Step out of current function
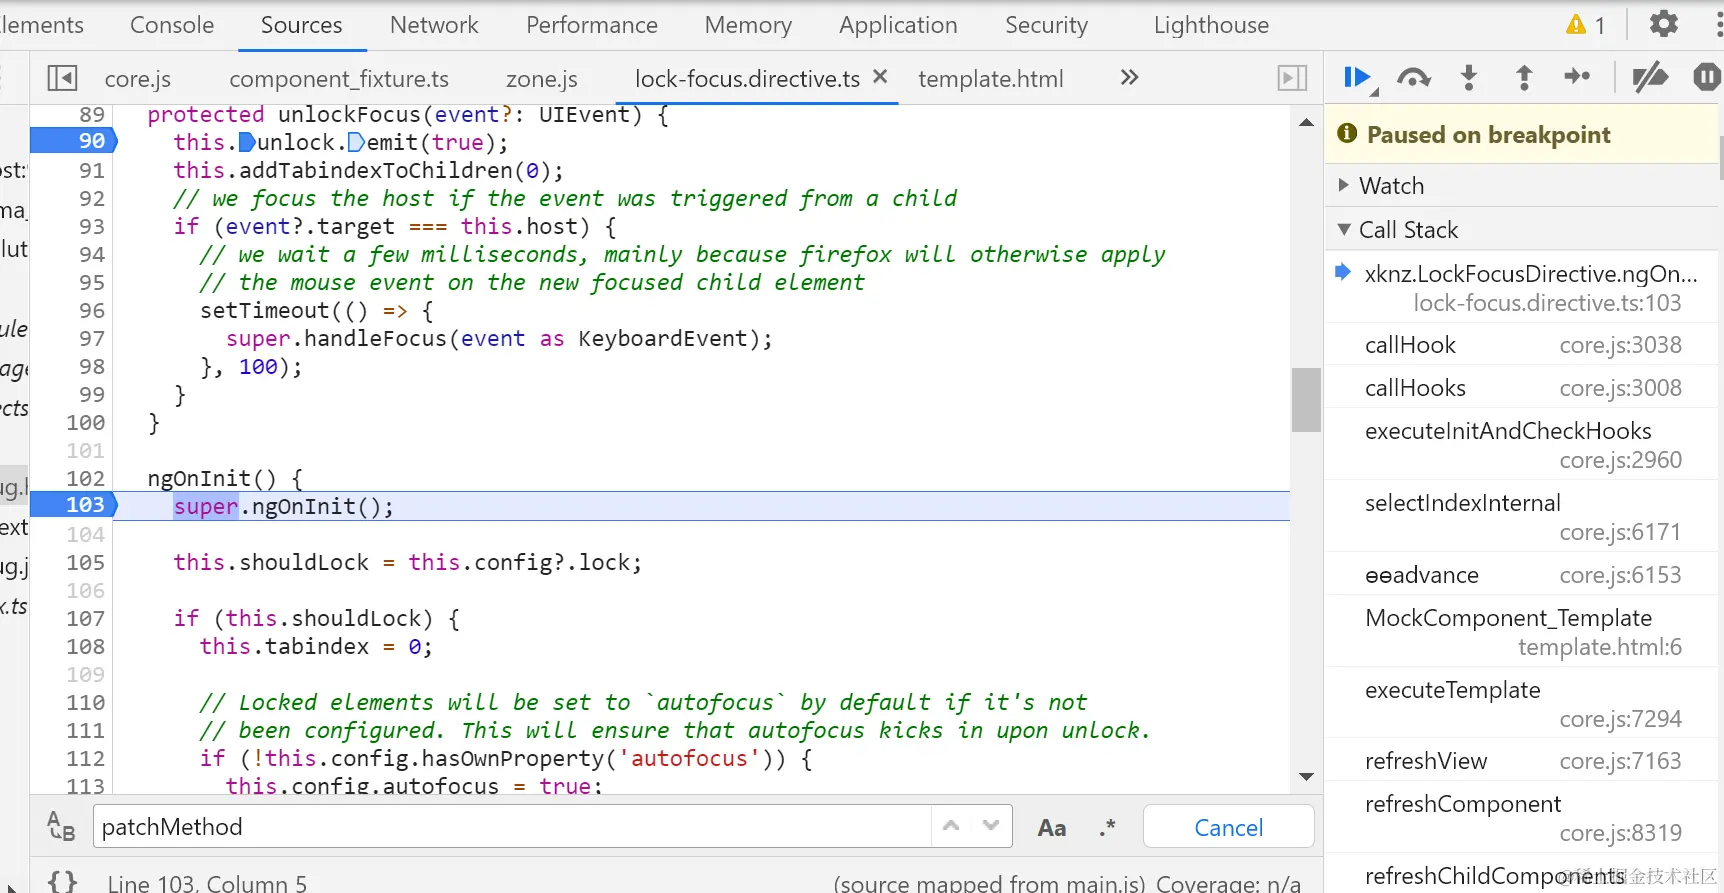The width and height of the screenshot is (1724, 893). coord(1524,78)
